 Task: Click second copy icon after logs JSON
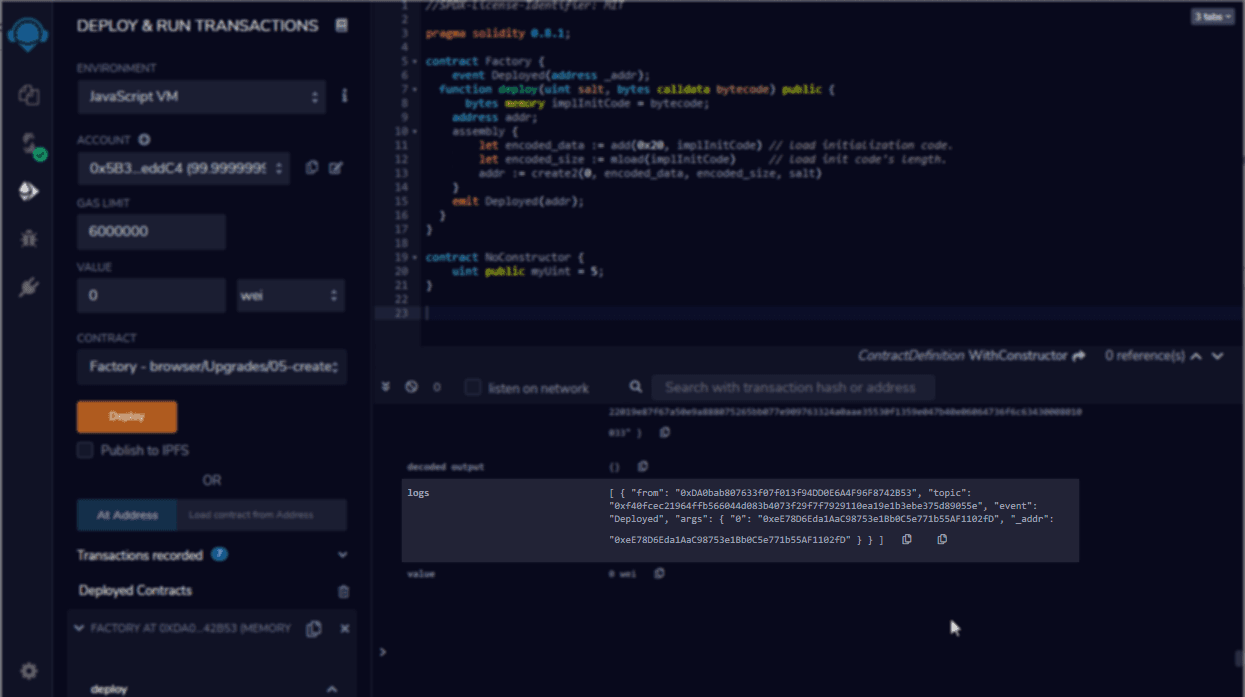[x=942, y=540]
